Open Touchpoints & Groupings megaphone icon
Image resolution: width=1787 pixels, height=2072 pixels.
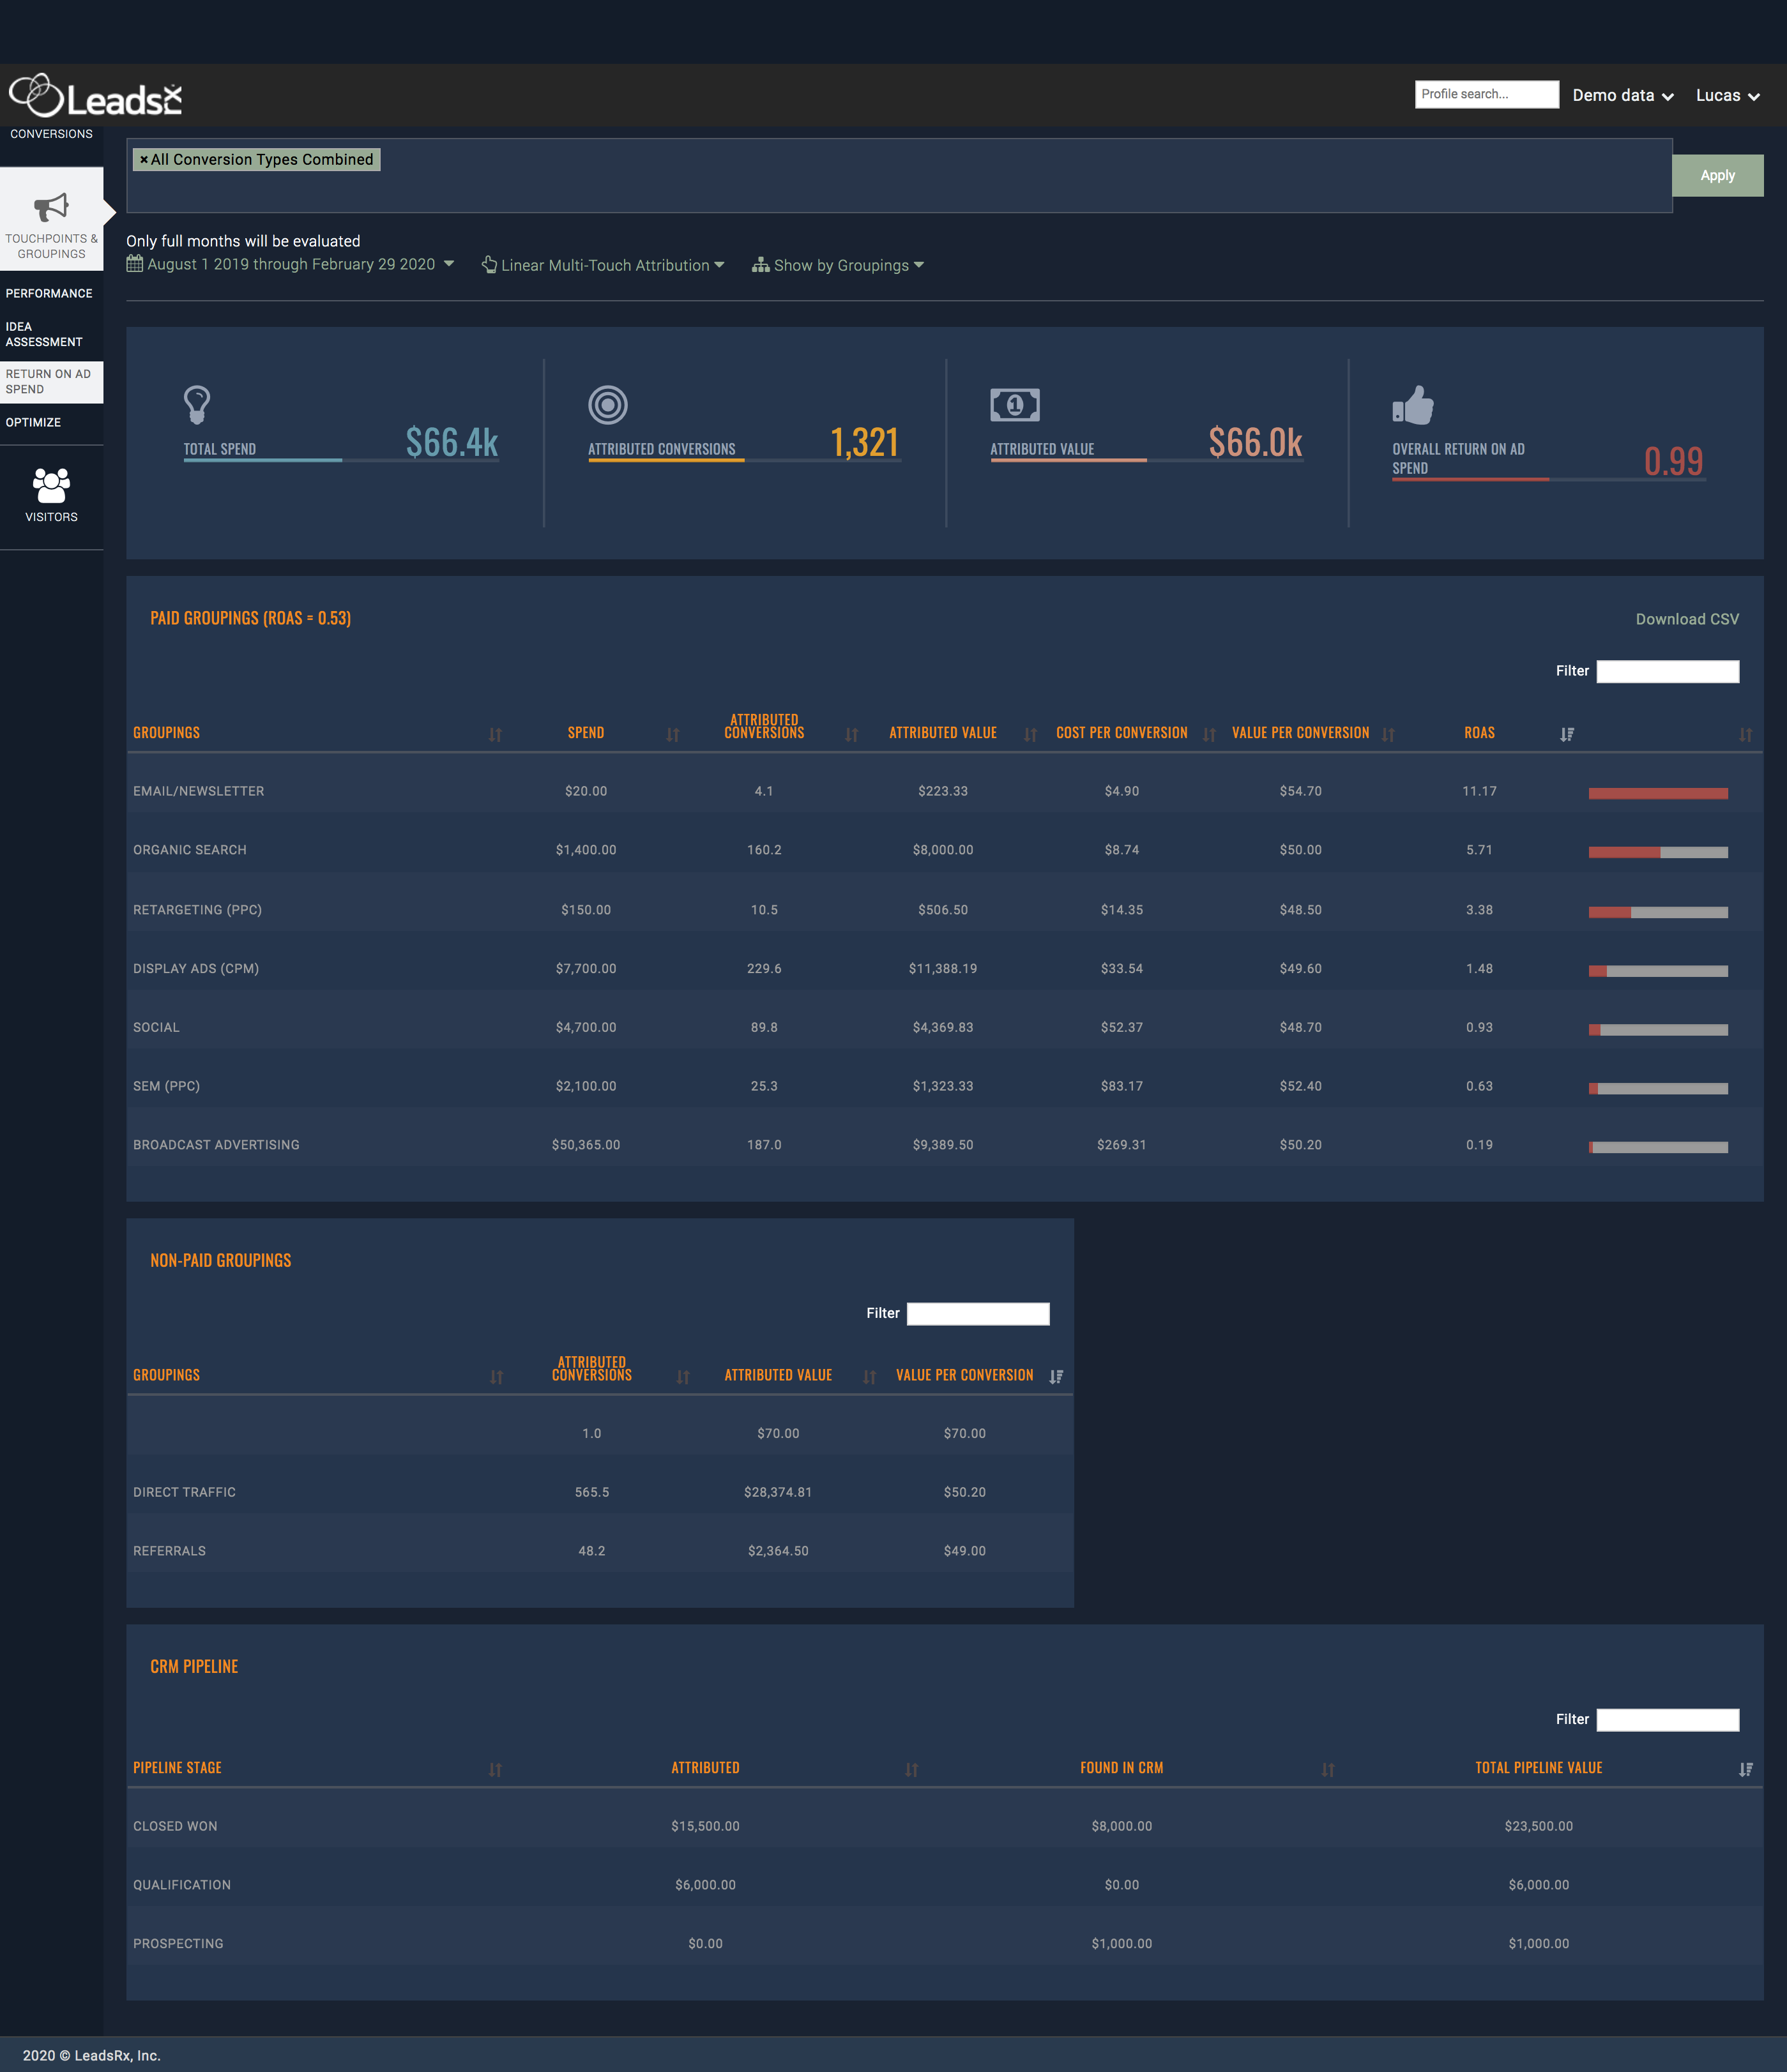click(51, 207)
